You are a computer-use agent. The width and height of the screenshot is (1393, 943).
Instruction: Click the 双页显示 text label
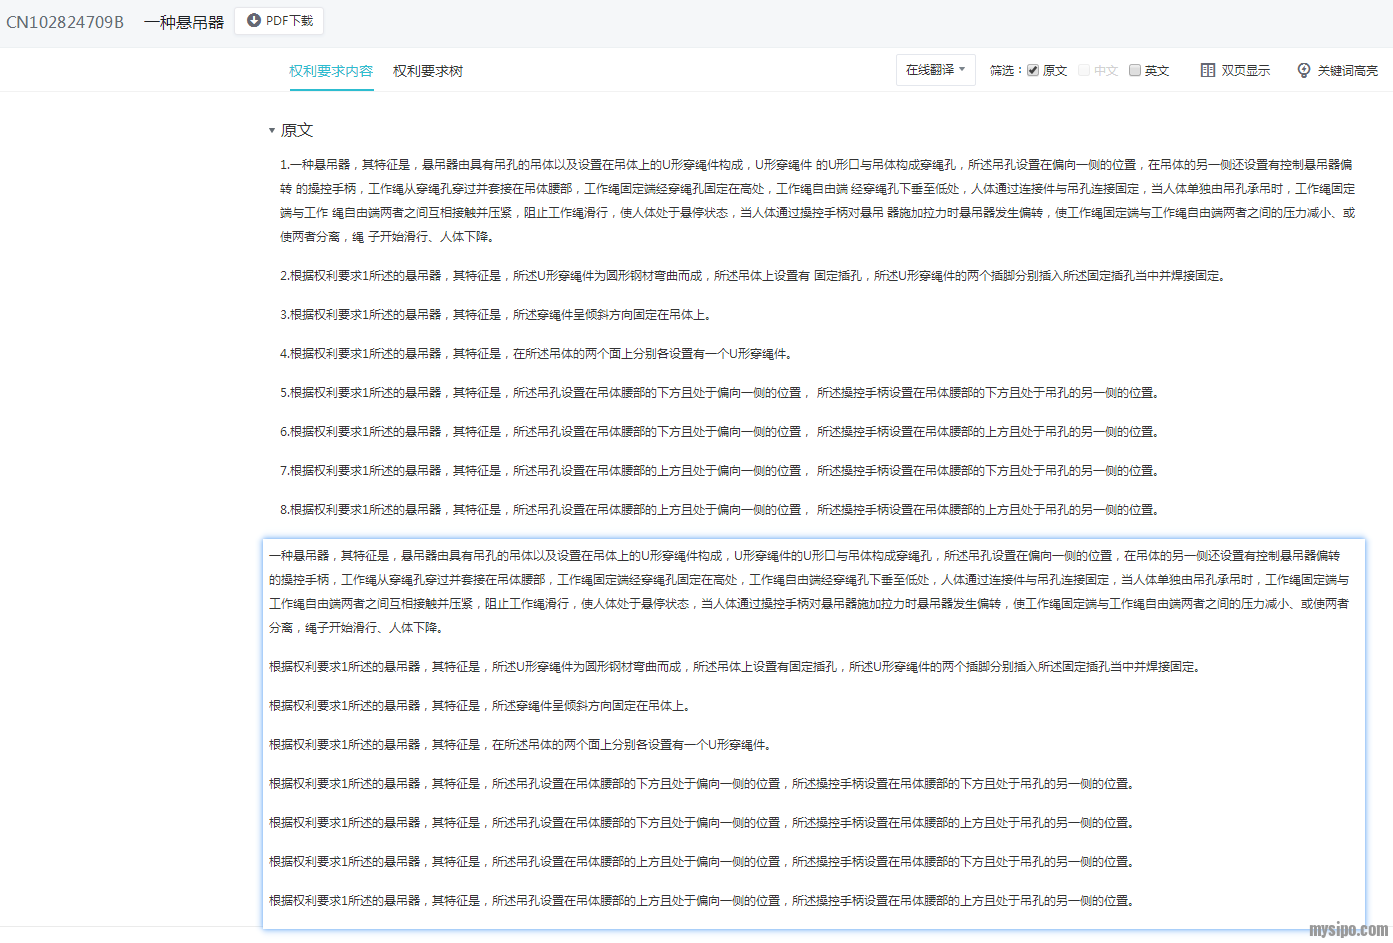point(1245,70)
